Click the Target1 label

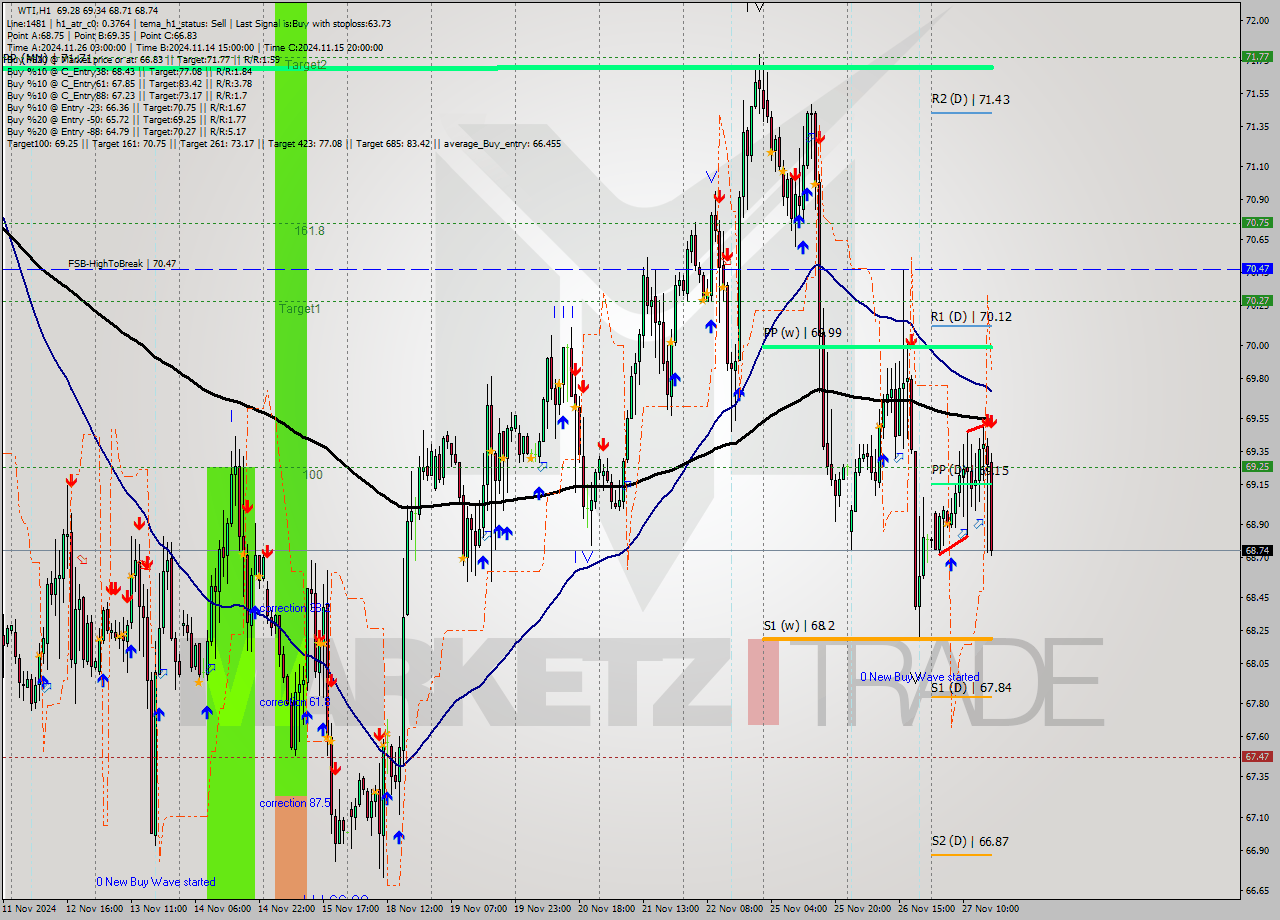pos(299,309)
